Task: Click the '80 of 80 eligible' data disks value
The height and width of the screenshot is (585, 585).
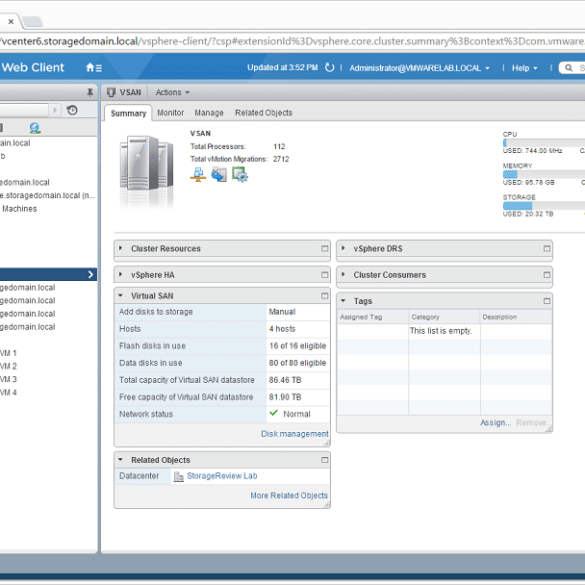Action: pyautogui.click(x=297, y=363)
